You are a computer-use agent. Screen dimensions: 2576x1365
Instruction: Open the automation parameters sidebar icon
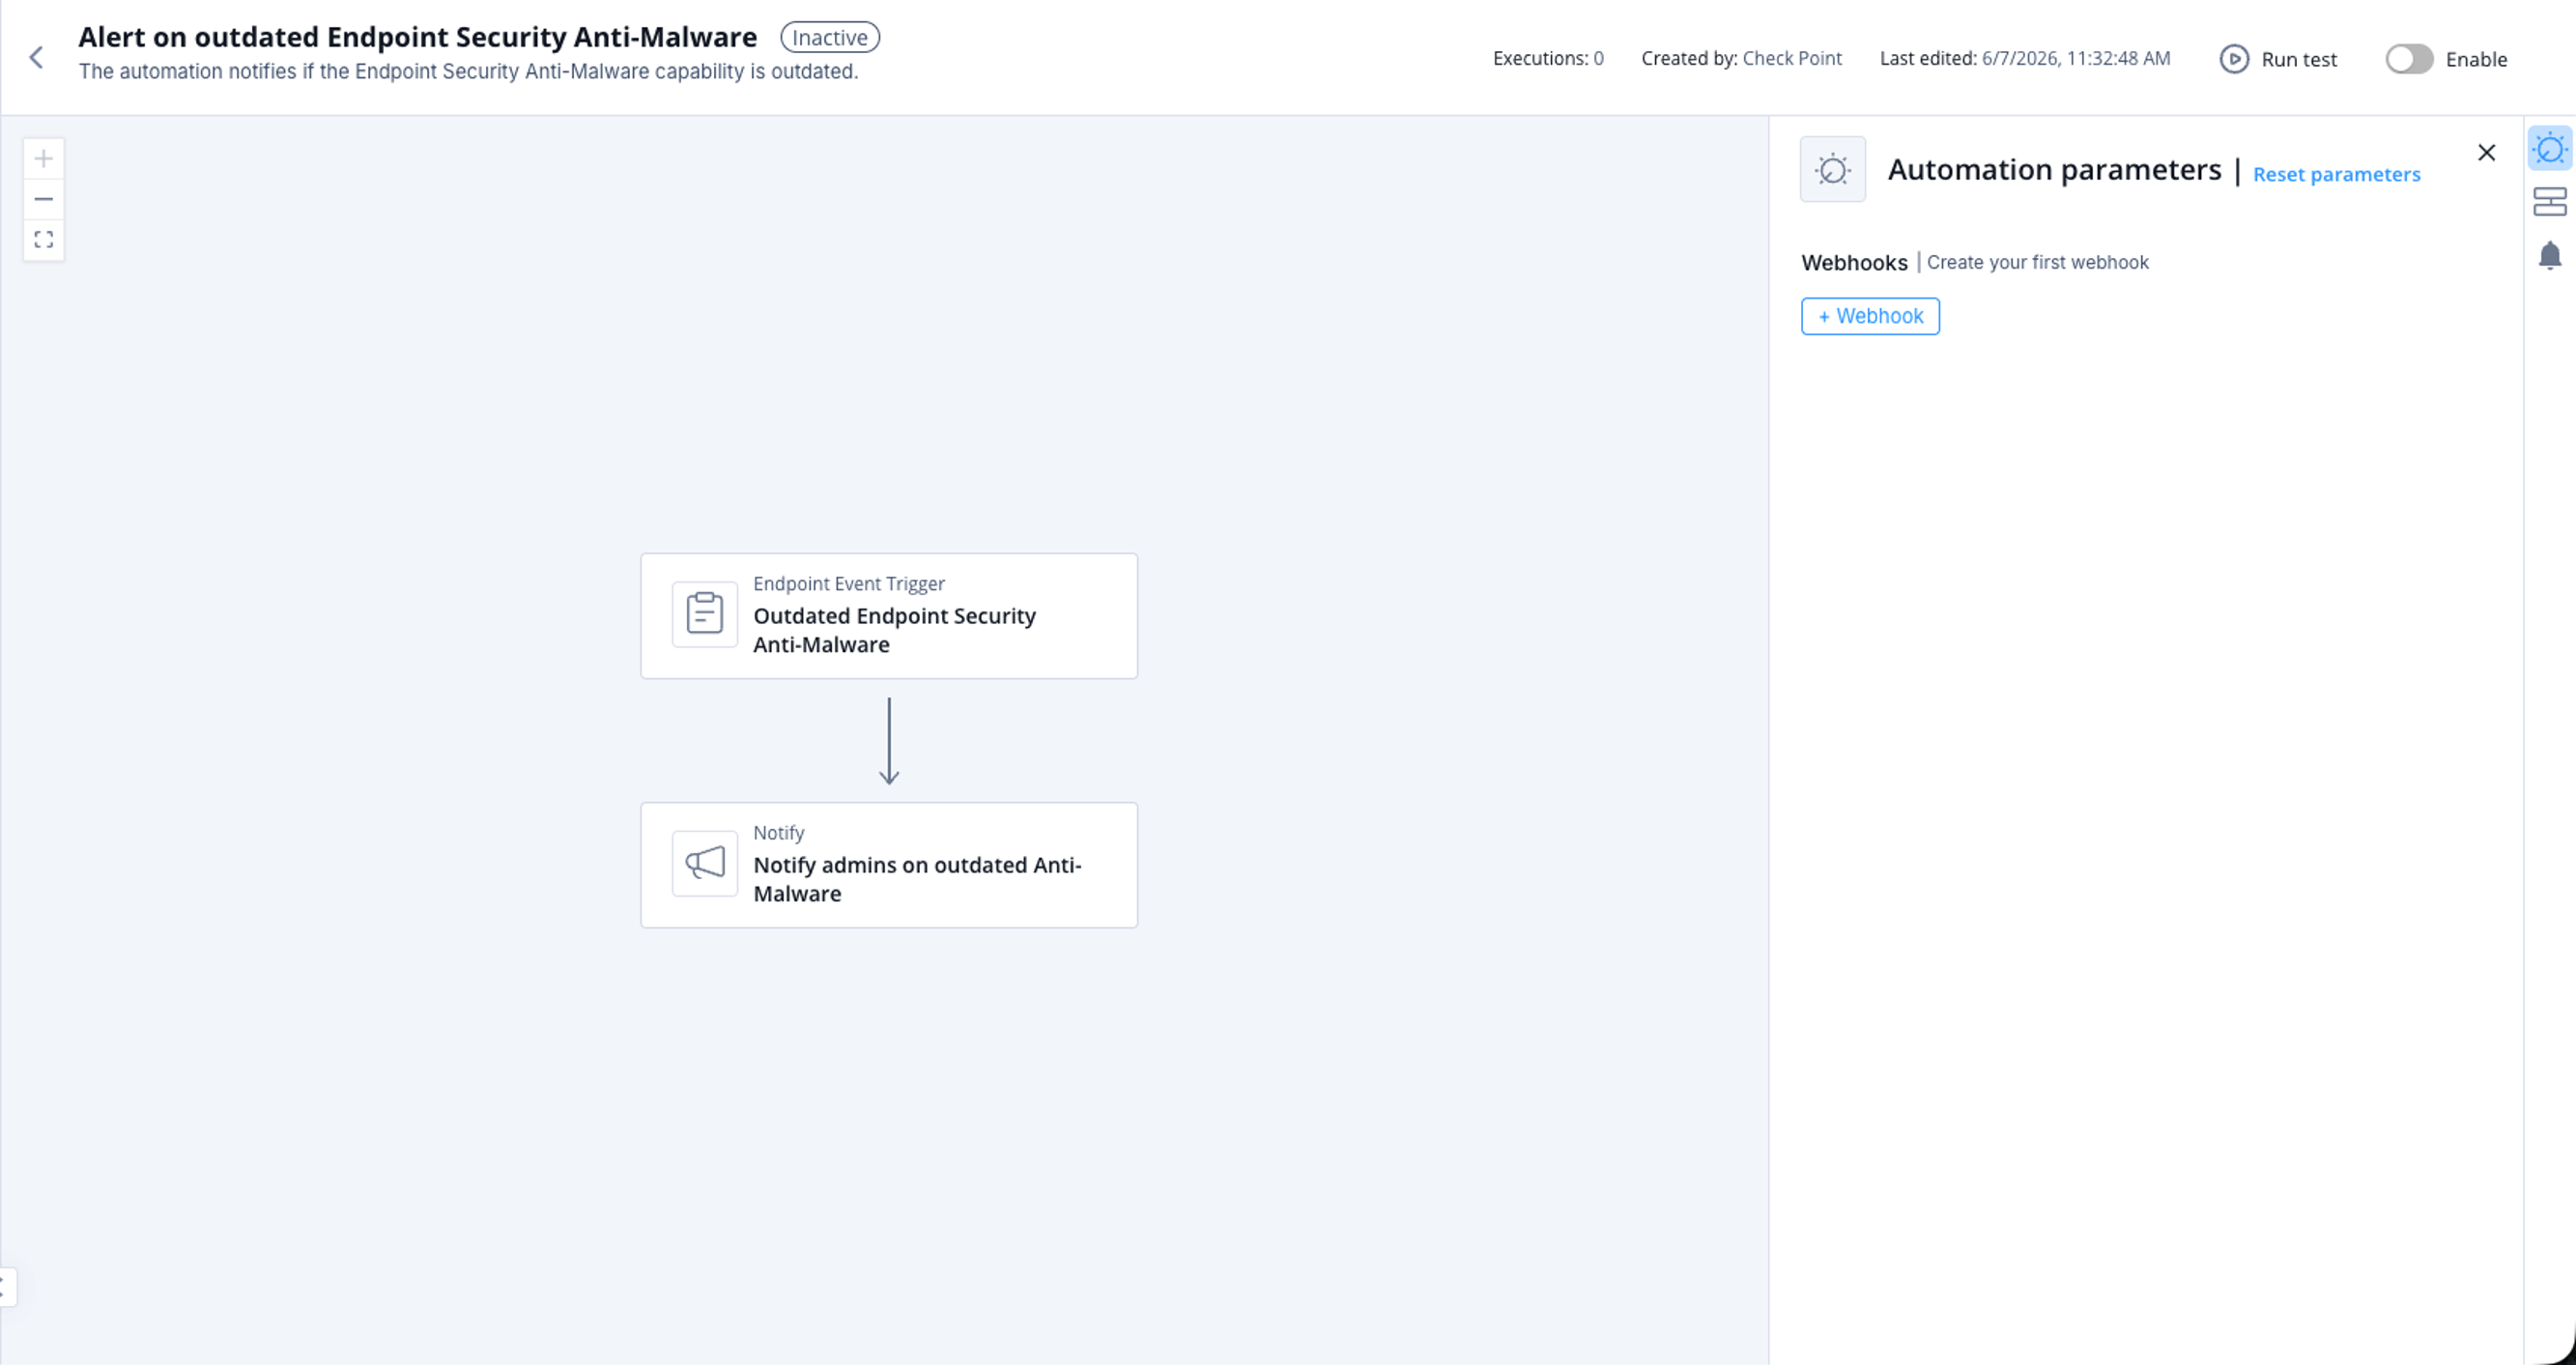(2549, 149)
